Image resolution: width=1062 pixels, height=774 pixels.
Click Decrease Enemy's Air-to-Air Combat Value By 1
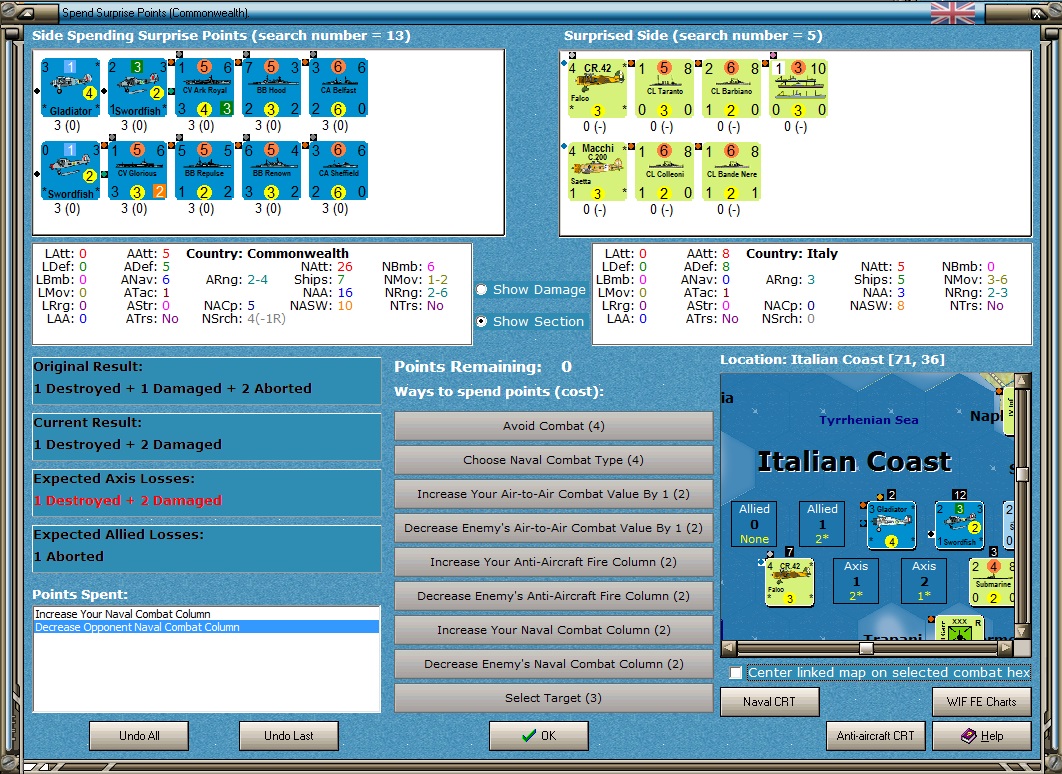(553, 528)
